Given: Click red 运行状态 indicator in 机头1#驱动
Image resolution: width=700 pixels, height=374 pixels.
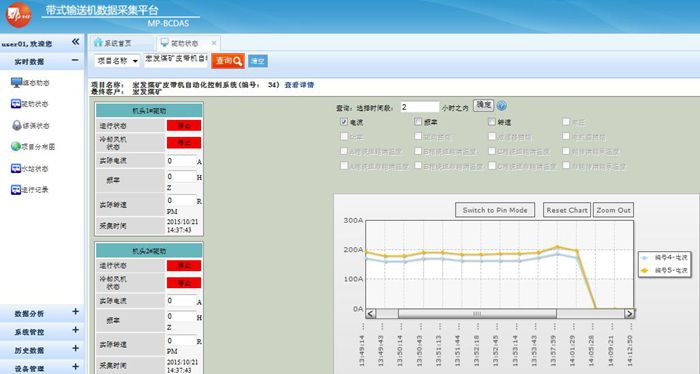Looking at the screenshot, I should click(x=184, y=125).
